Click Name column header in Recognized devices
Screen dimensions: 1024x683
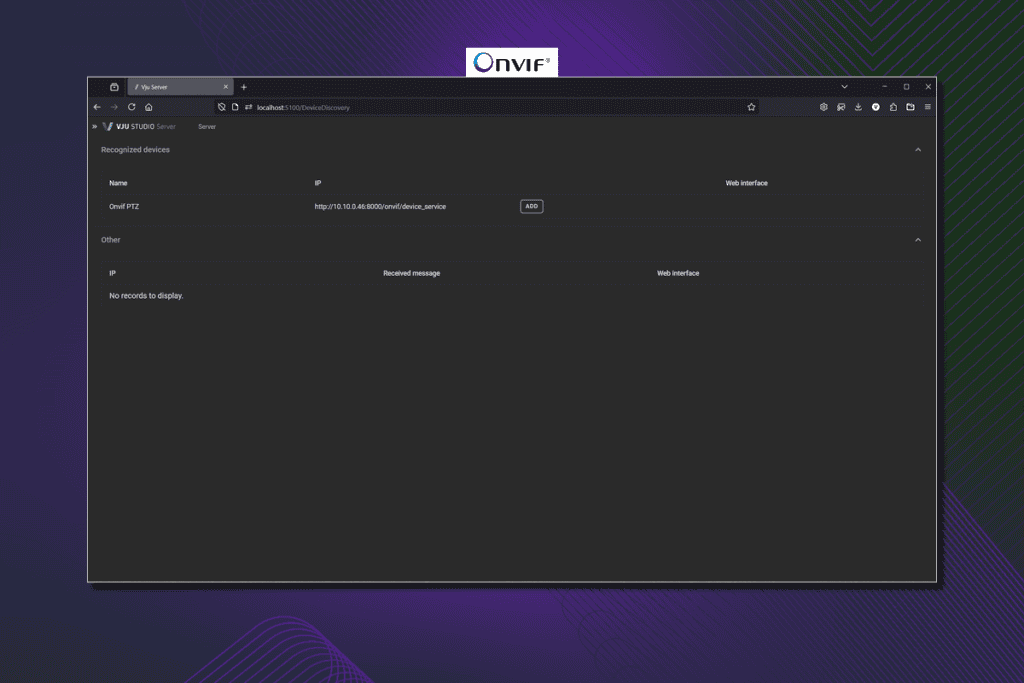[118, 183]
